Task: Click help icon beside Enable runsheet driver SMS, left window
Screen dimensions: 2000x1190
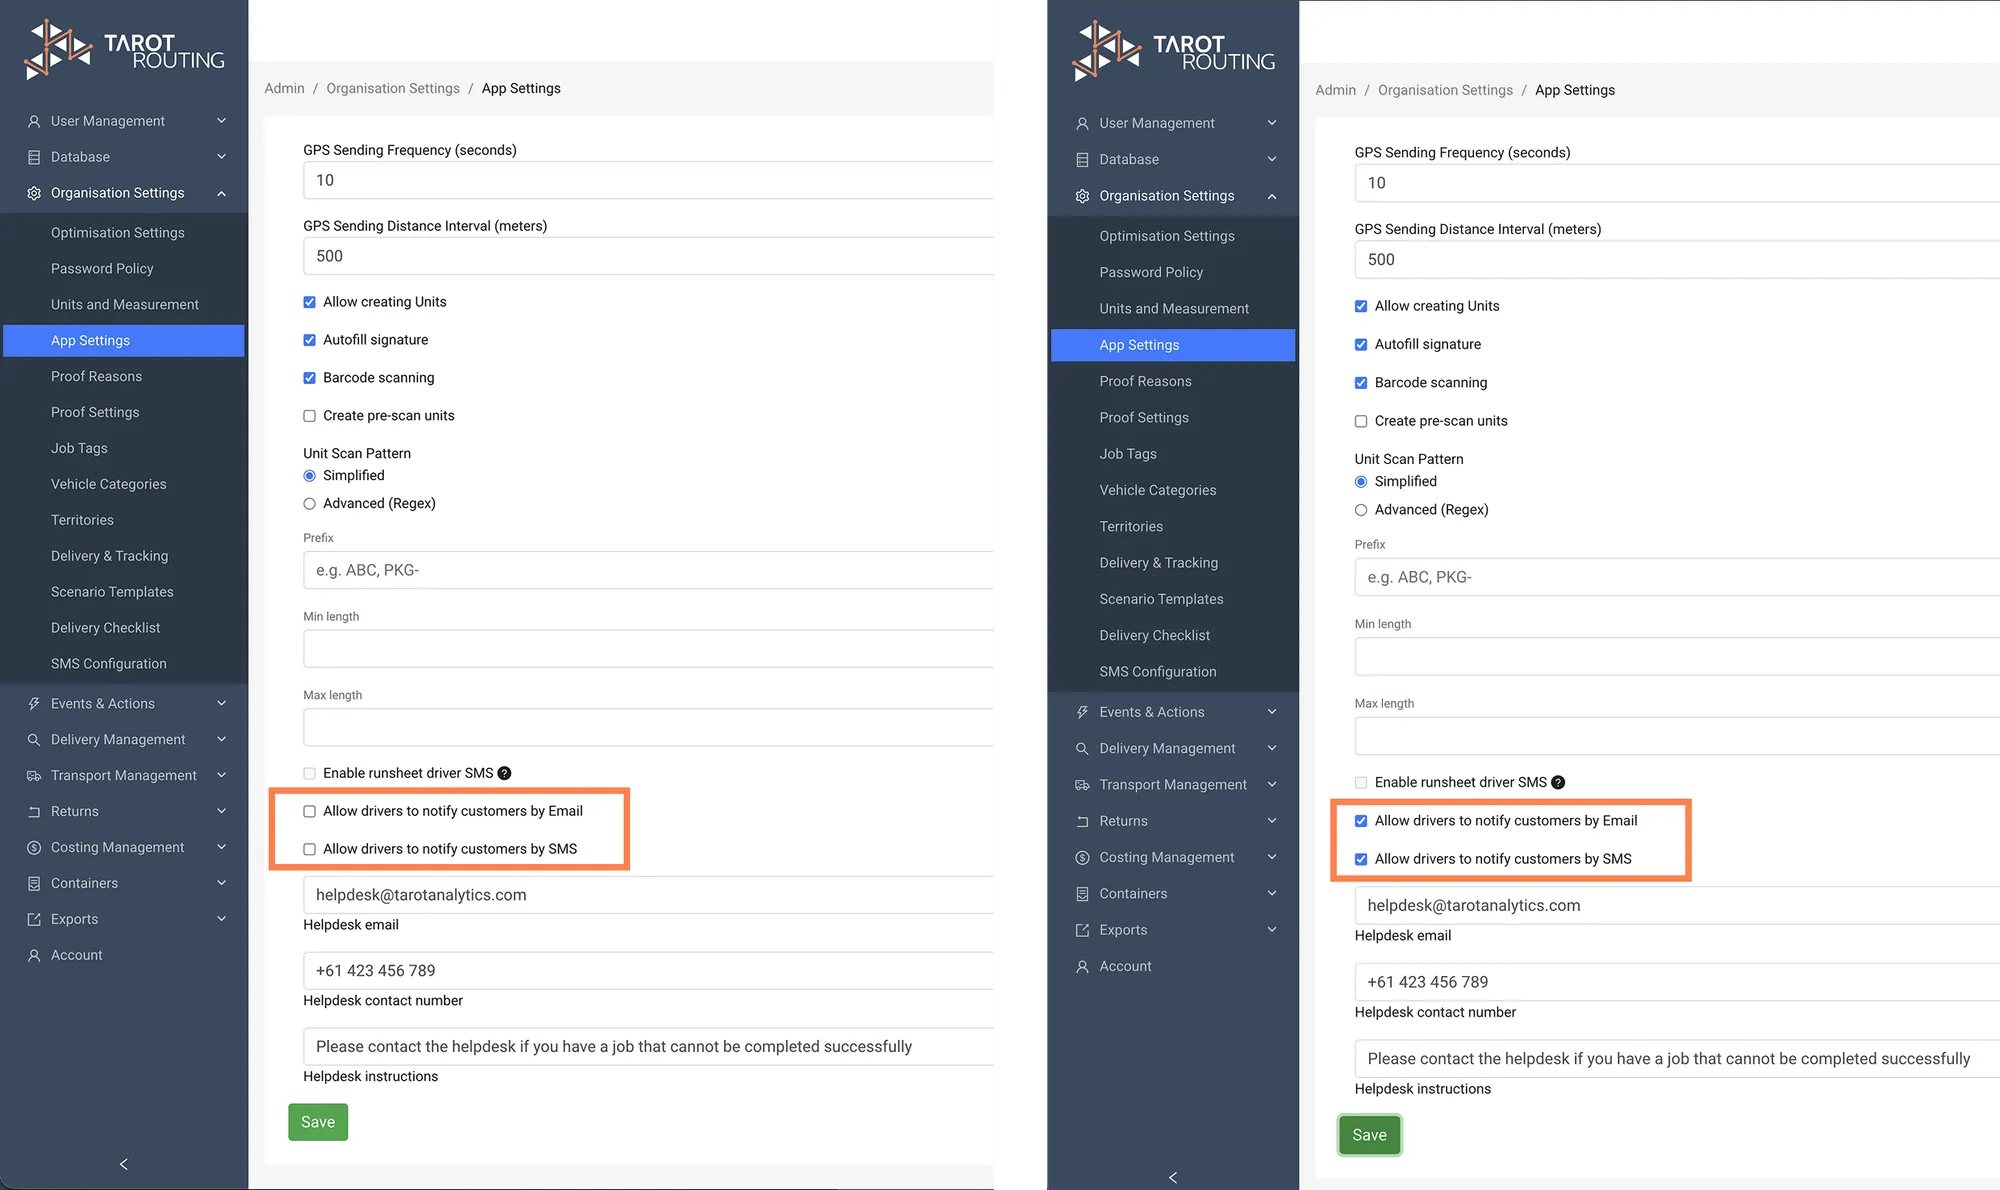Action: click(x=504, y=773)
